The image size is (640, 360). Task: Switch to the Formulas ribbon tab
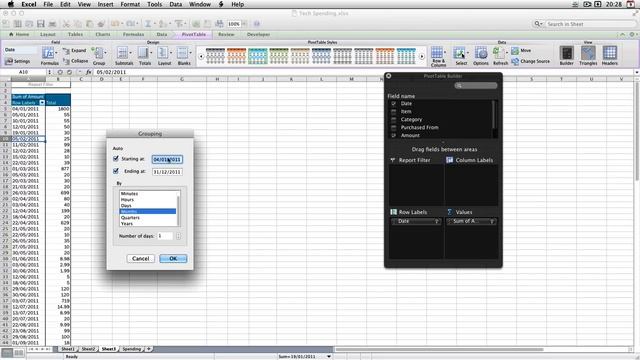tap(133, 35)
